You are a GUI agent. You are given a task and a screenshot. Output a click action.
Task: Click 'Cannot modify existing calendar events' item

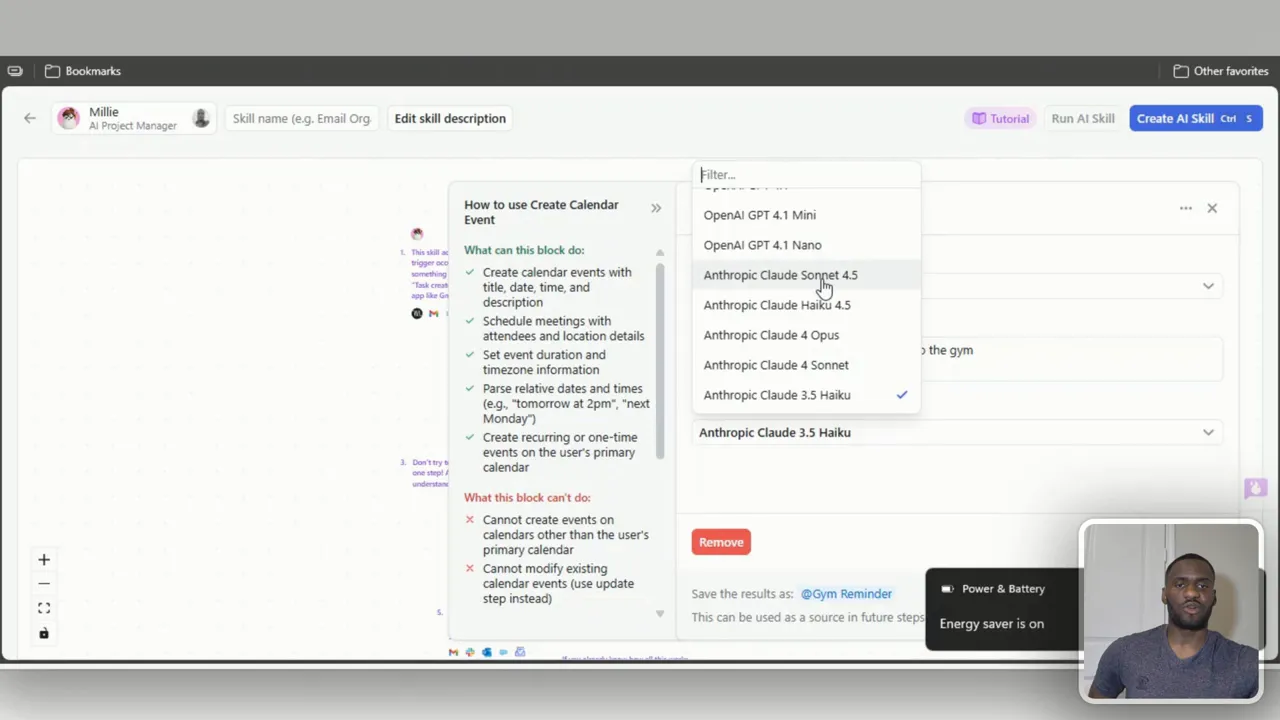pyautogui.click(x=558, y=584)
